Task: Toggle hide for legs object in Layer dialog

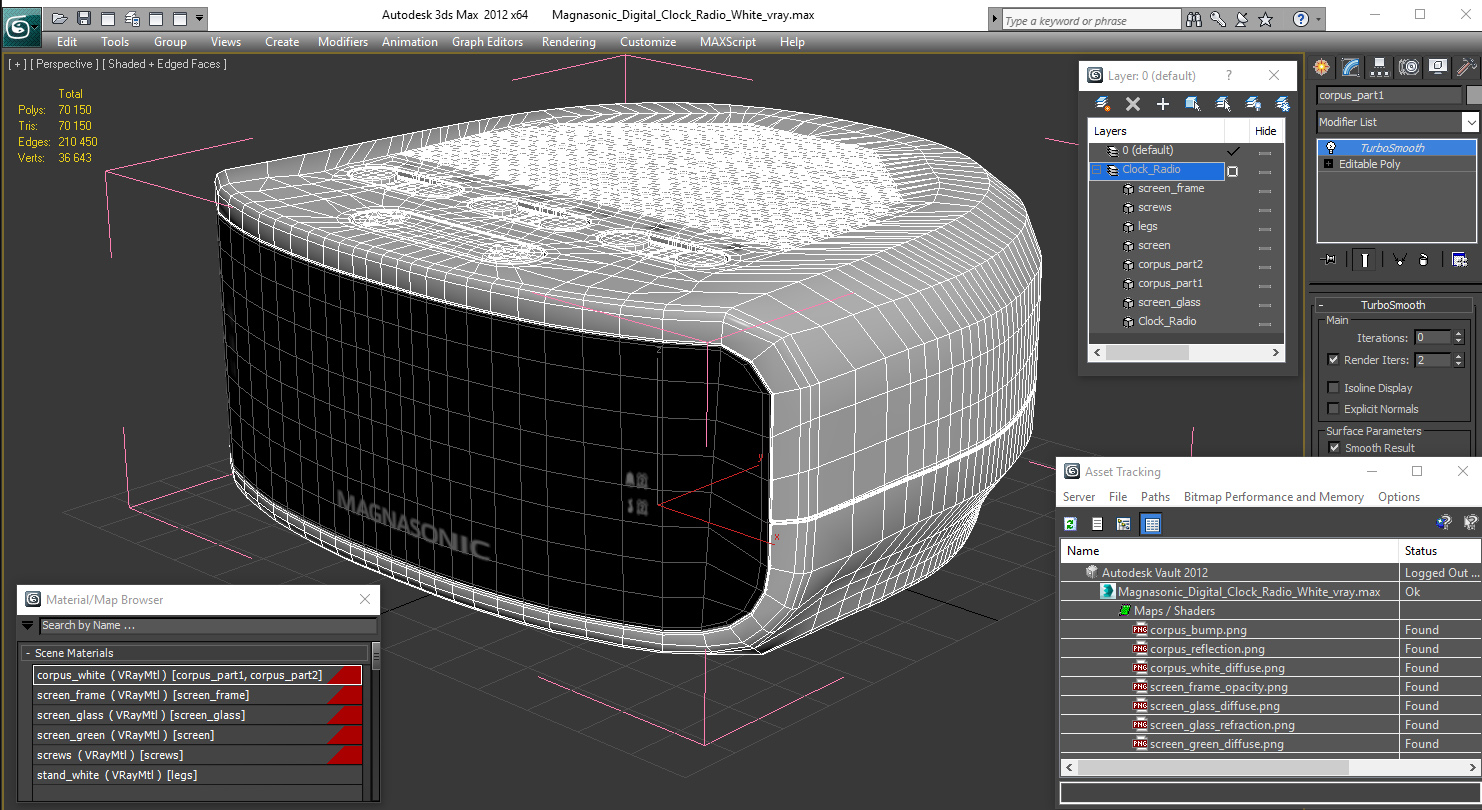Action: click(x=1265, y=227)
